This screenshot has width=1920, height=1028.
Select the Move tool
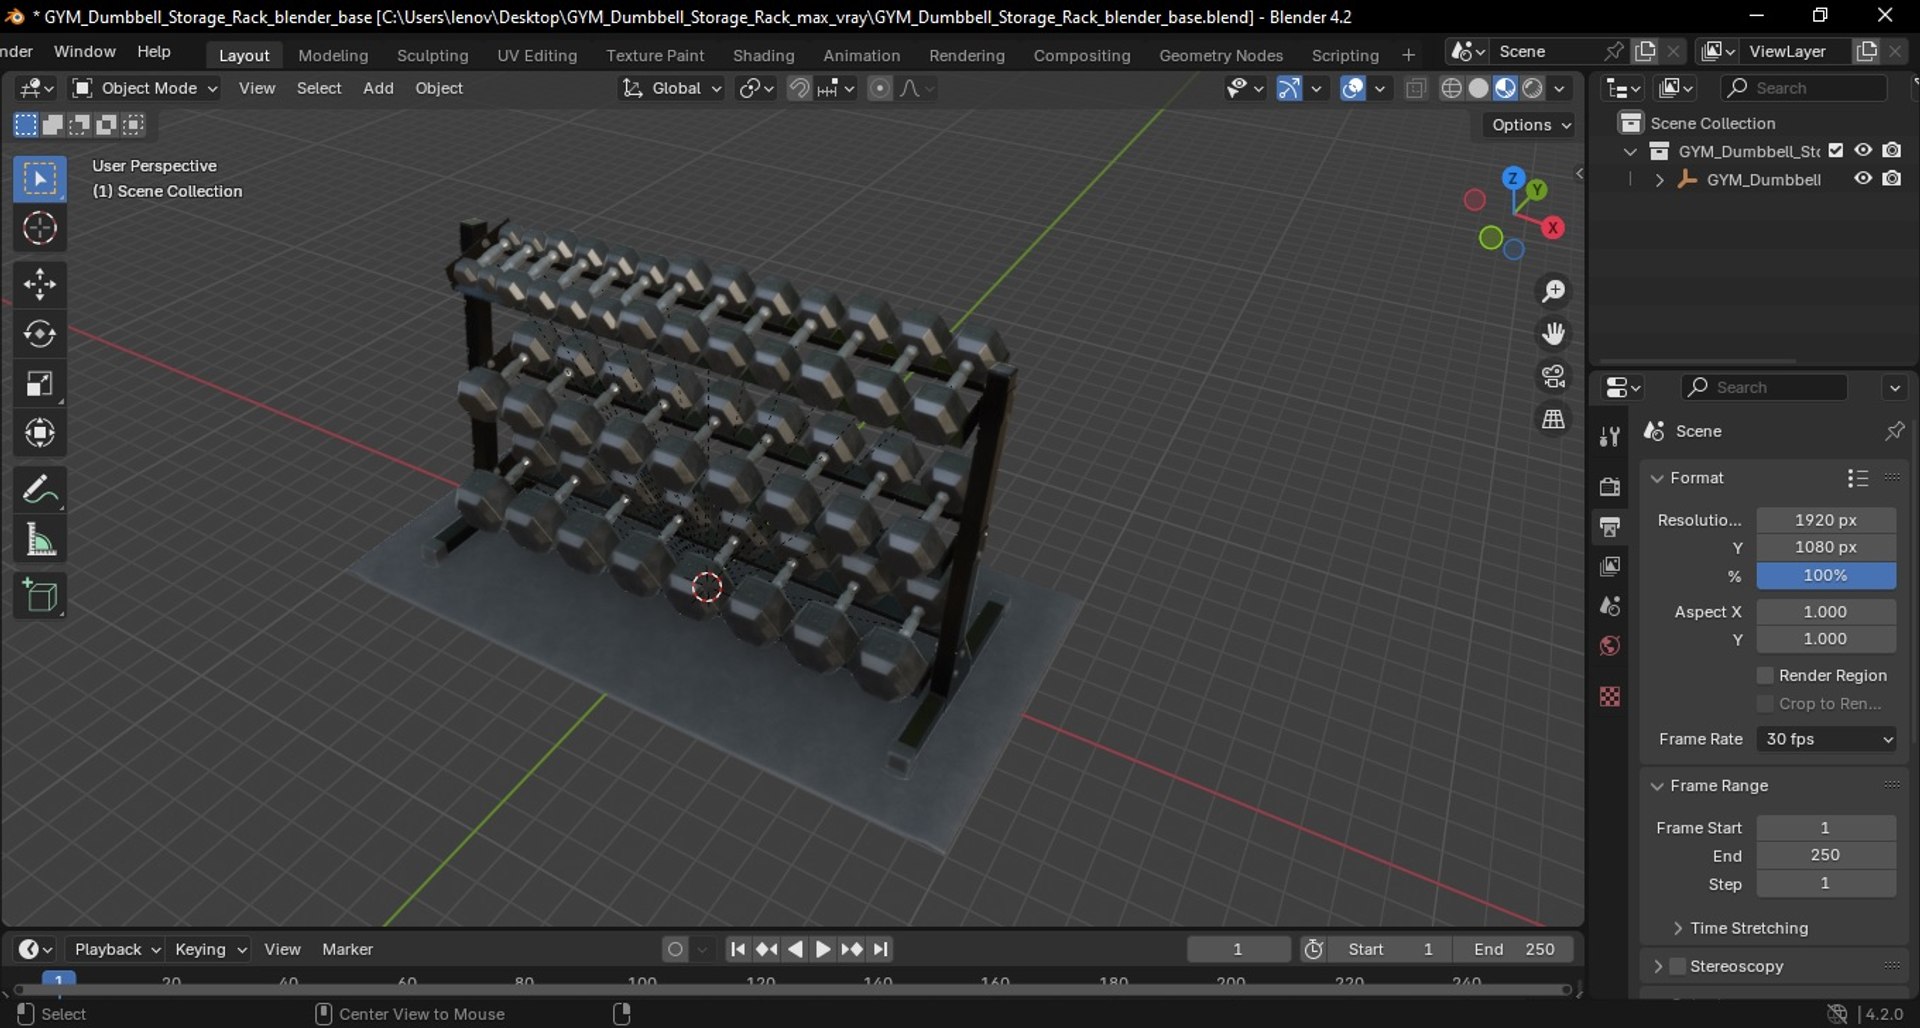[x=40, y=285]
